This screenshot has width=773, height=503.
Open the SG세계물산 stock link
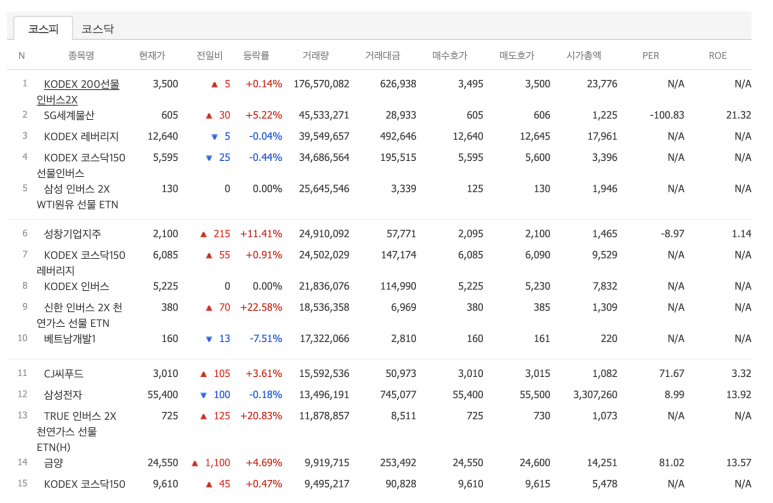tap(69, 115)
